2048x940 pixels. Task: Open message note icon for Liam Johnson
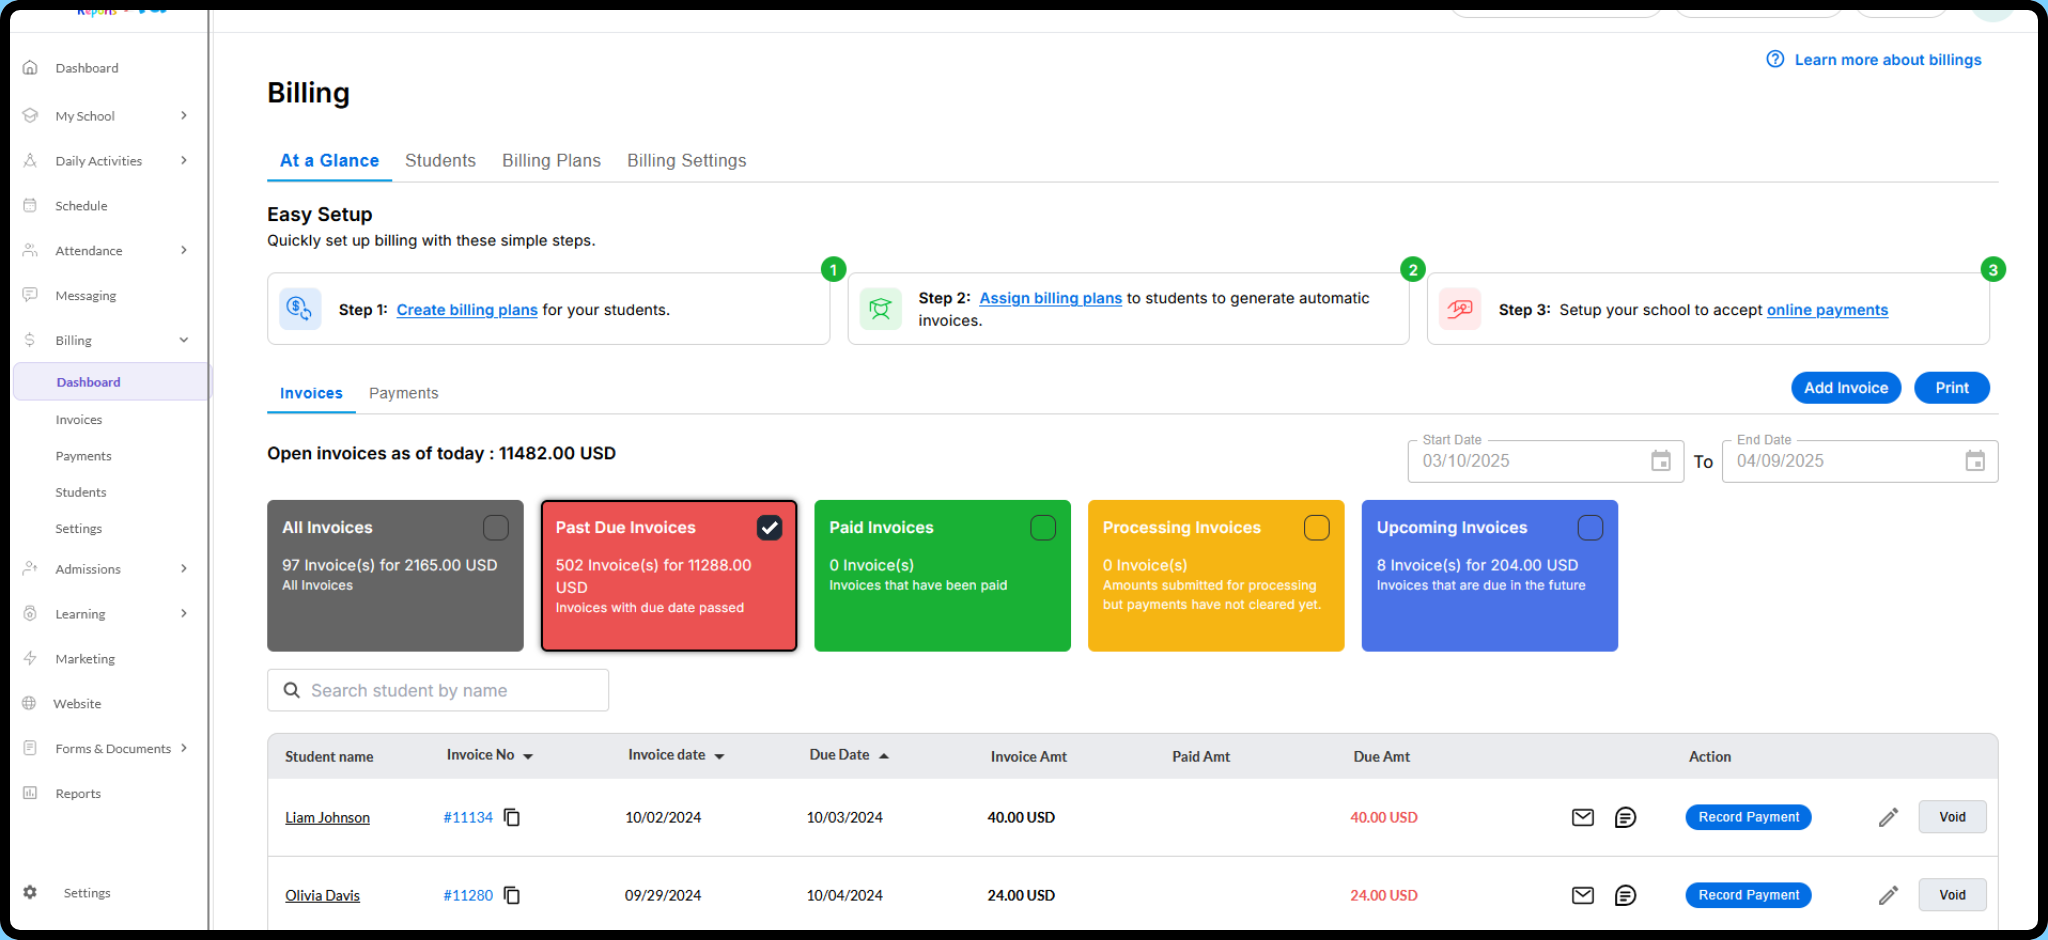[x=1626, y=817]
